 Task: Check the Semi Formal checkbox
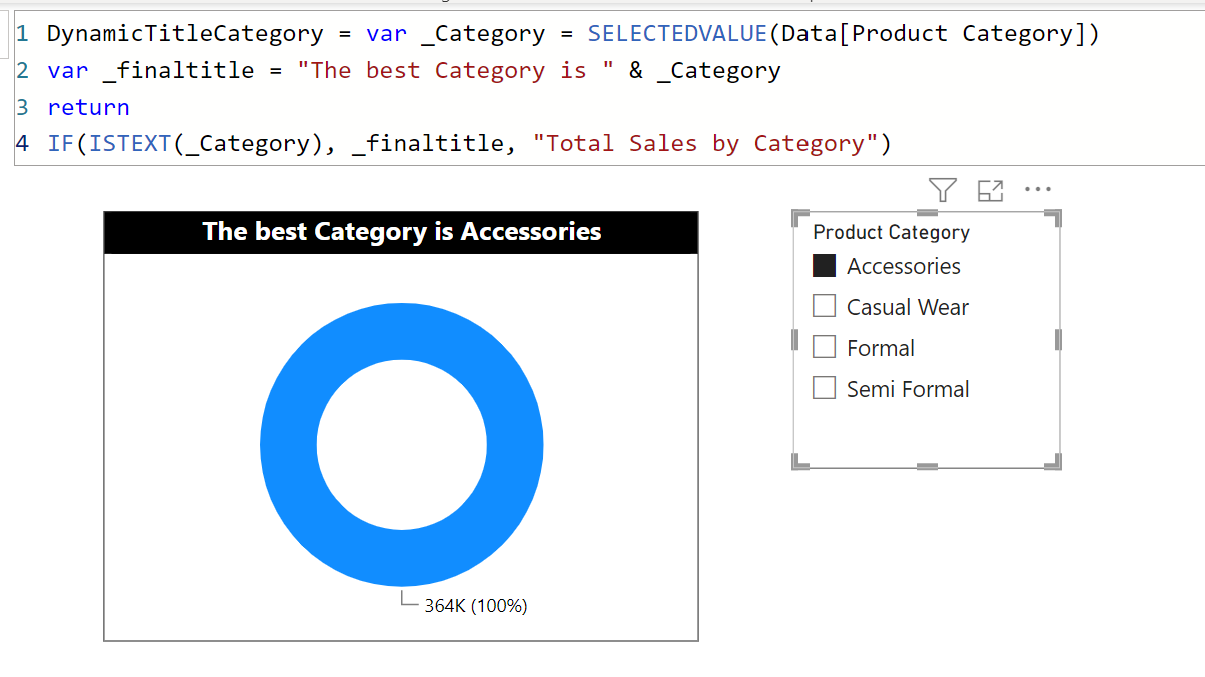click(x=824, y=388)
